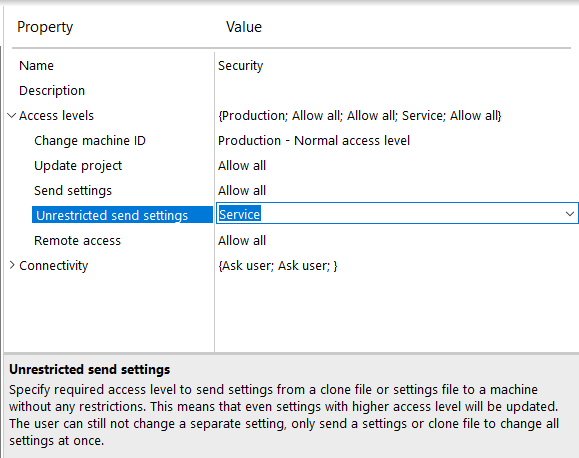This screenshot has width=579, height=458.
Task: Click the Security name value field
Action: click(241, 66)
